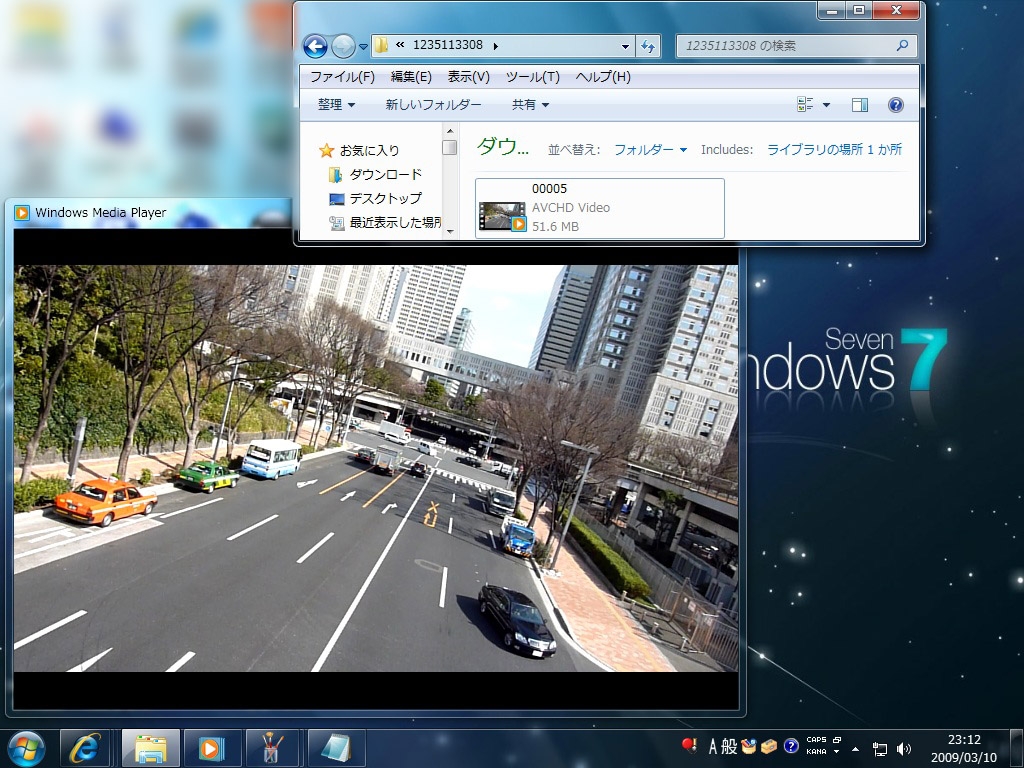Viewport: 1024px width, 768px height.
Task: Open the ファイル(F) menu
Action: pyautogui.click(x=342, y=77)
